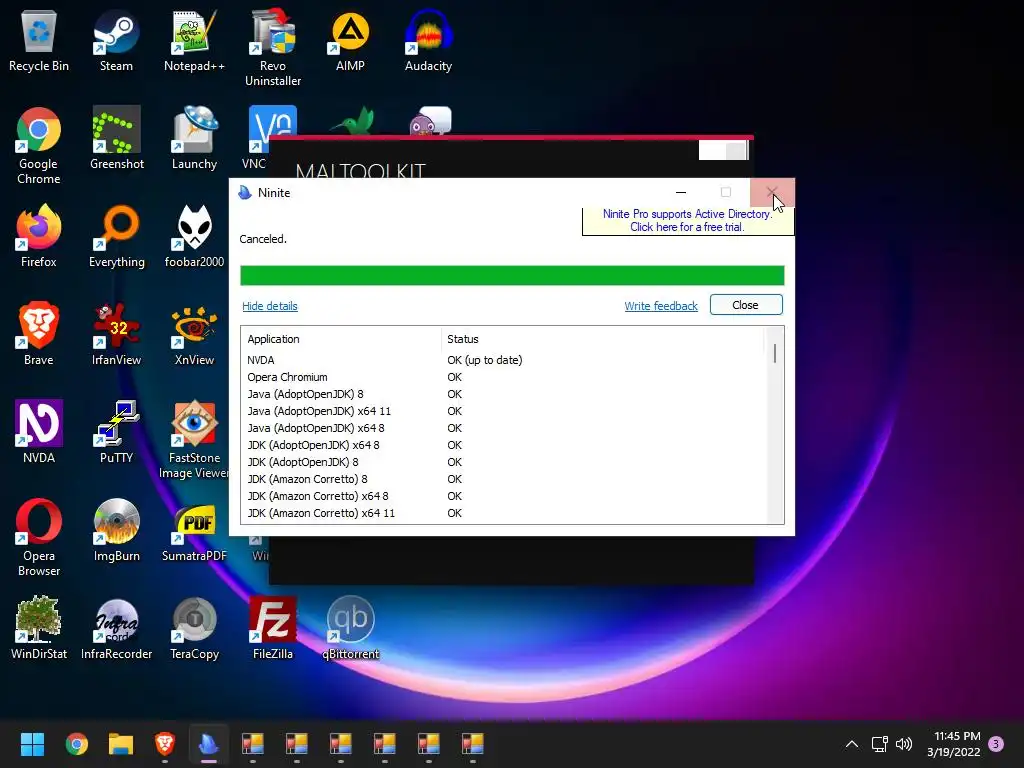The width and height of the screenshot is (1024, 768).
Task: Select the WinDirStat desktop icon
Action: coord(39,628)
